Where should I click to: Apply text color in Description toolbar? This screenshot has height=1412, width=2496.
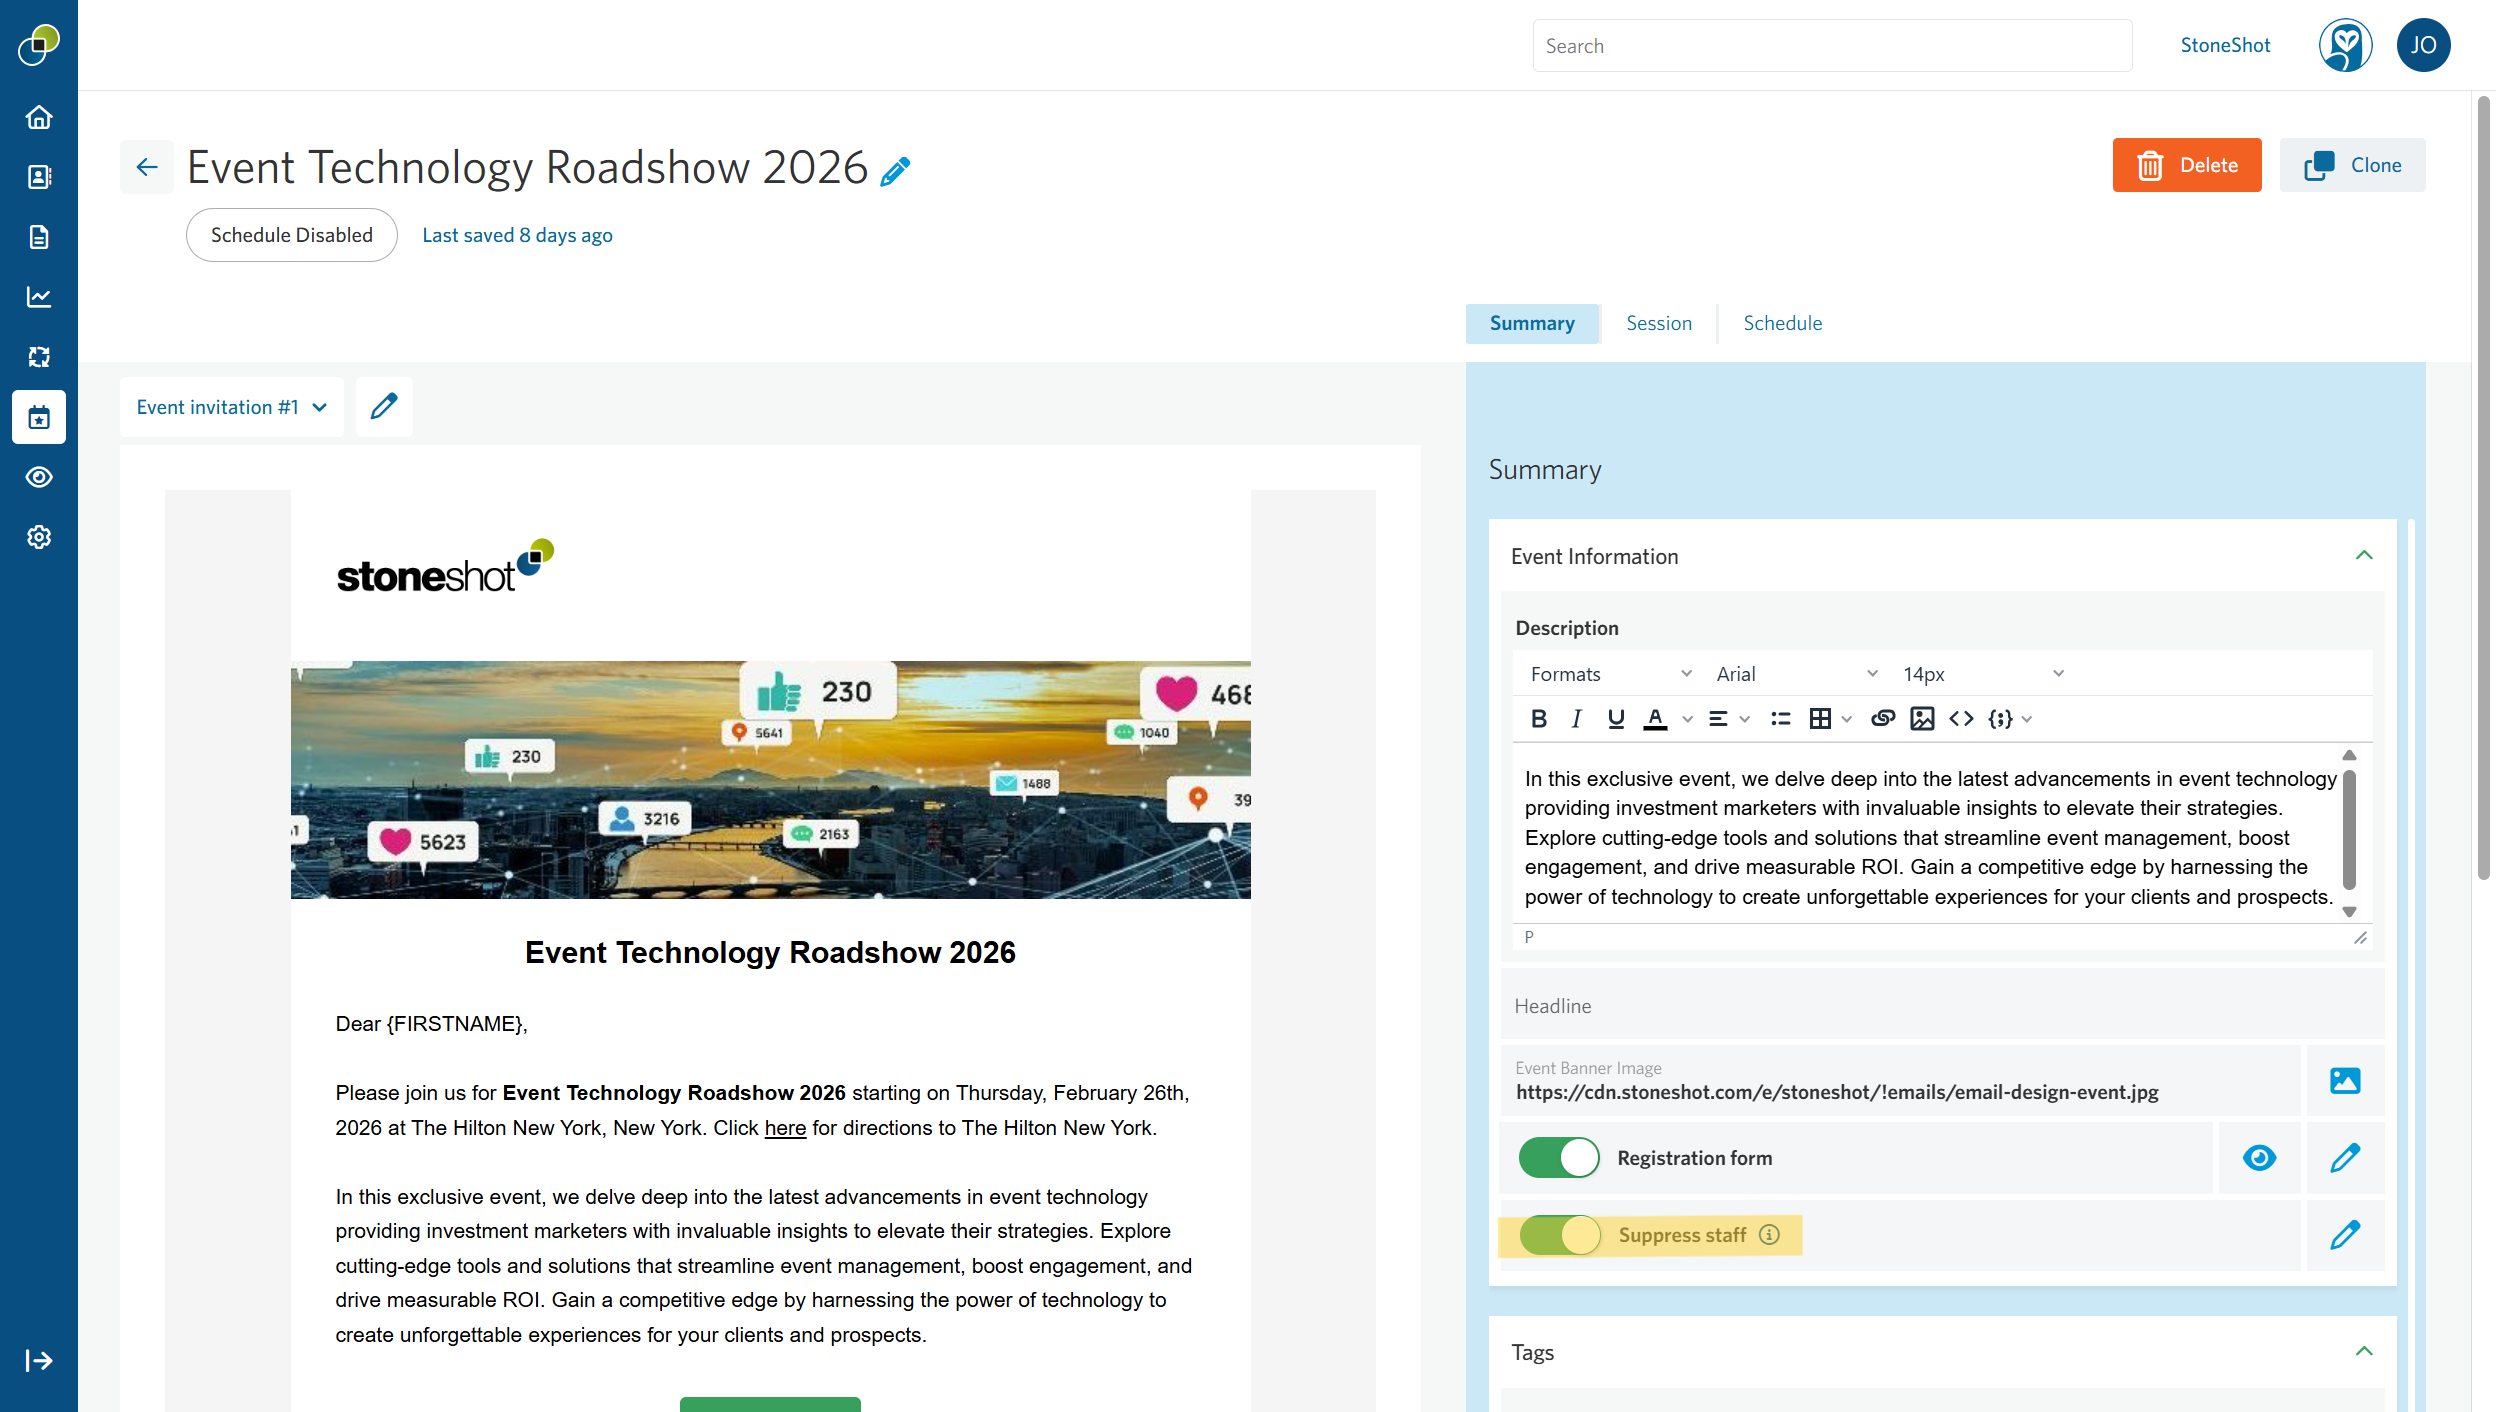click(x=1656, y=719)
